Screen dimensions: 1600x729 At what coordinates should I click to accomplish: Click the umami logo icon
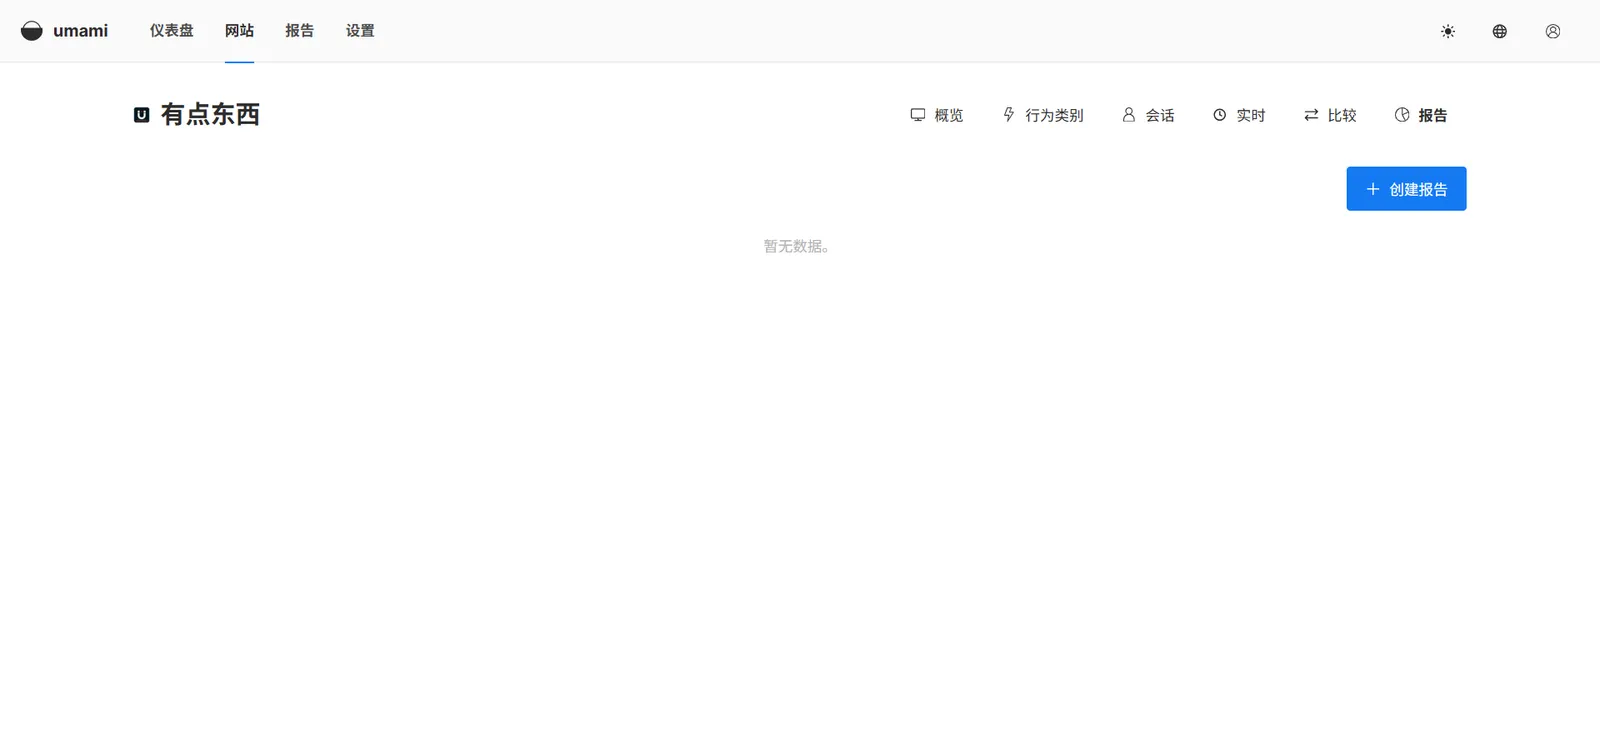(x=32, y=31)
